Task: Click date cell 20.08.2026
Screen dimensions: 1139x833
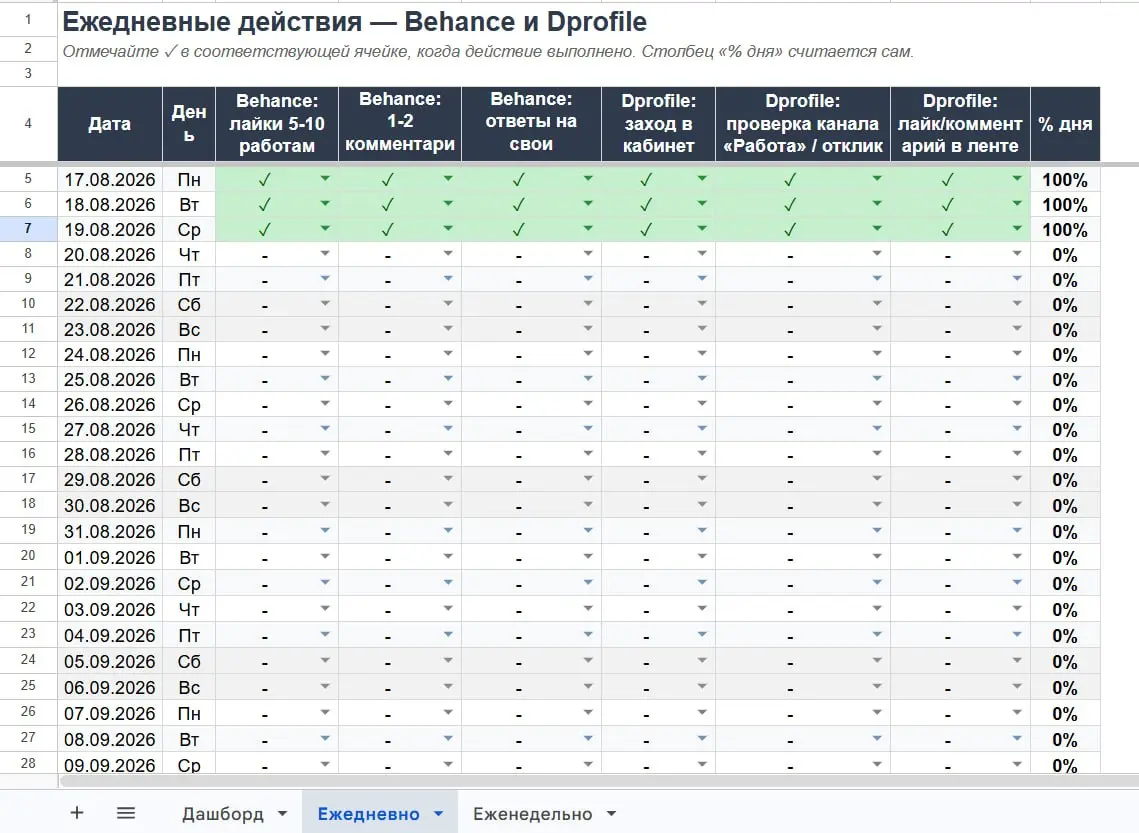Action: tap(110, 254)
